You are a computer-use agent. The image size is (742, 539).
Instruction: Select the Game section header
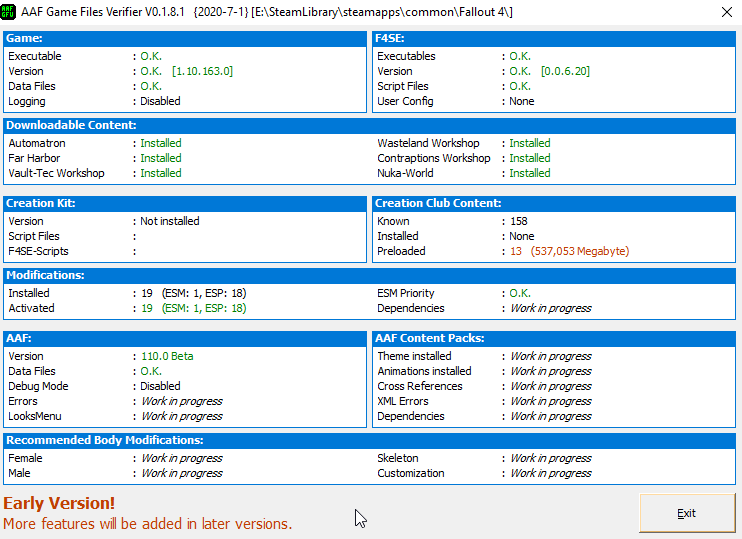click(x=185, y=38)
